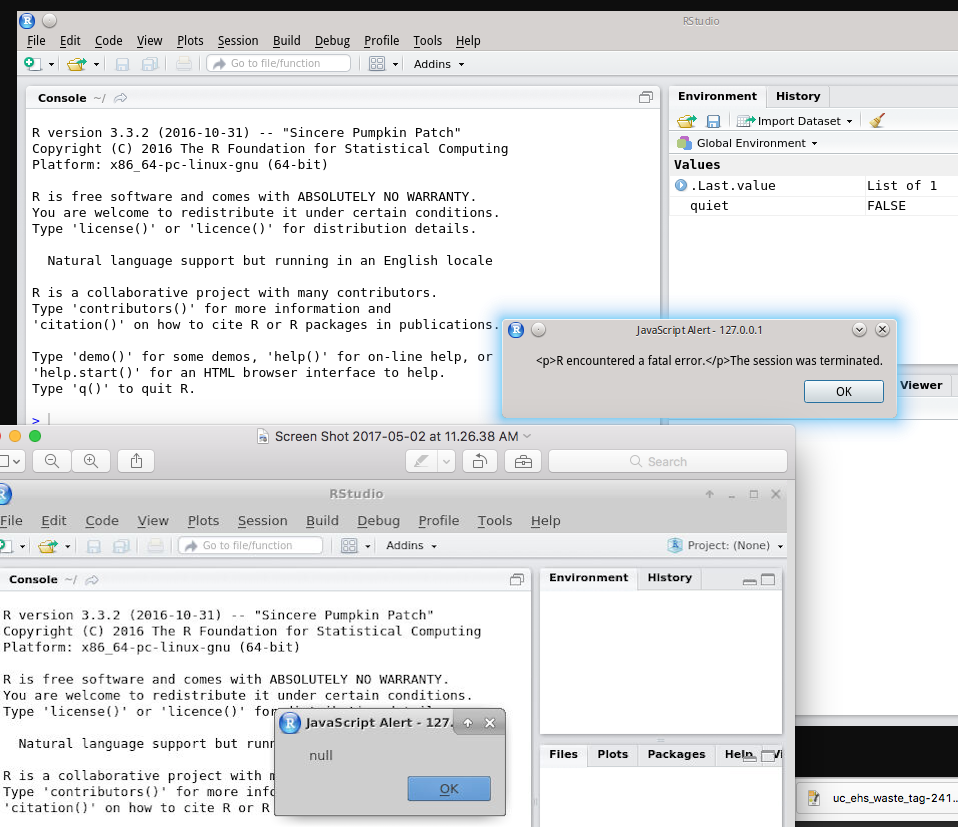Click the chevron beside the Preview document title
Image resolution: width=958 pixels, height=827 pixels.
(527, 436)
